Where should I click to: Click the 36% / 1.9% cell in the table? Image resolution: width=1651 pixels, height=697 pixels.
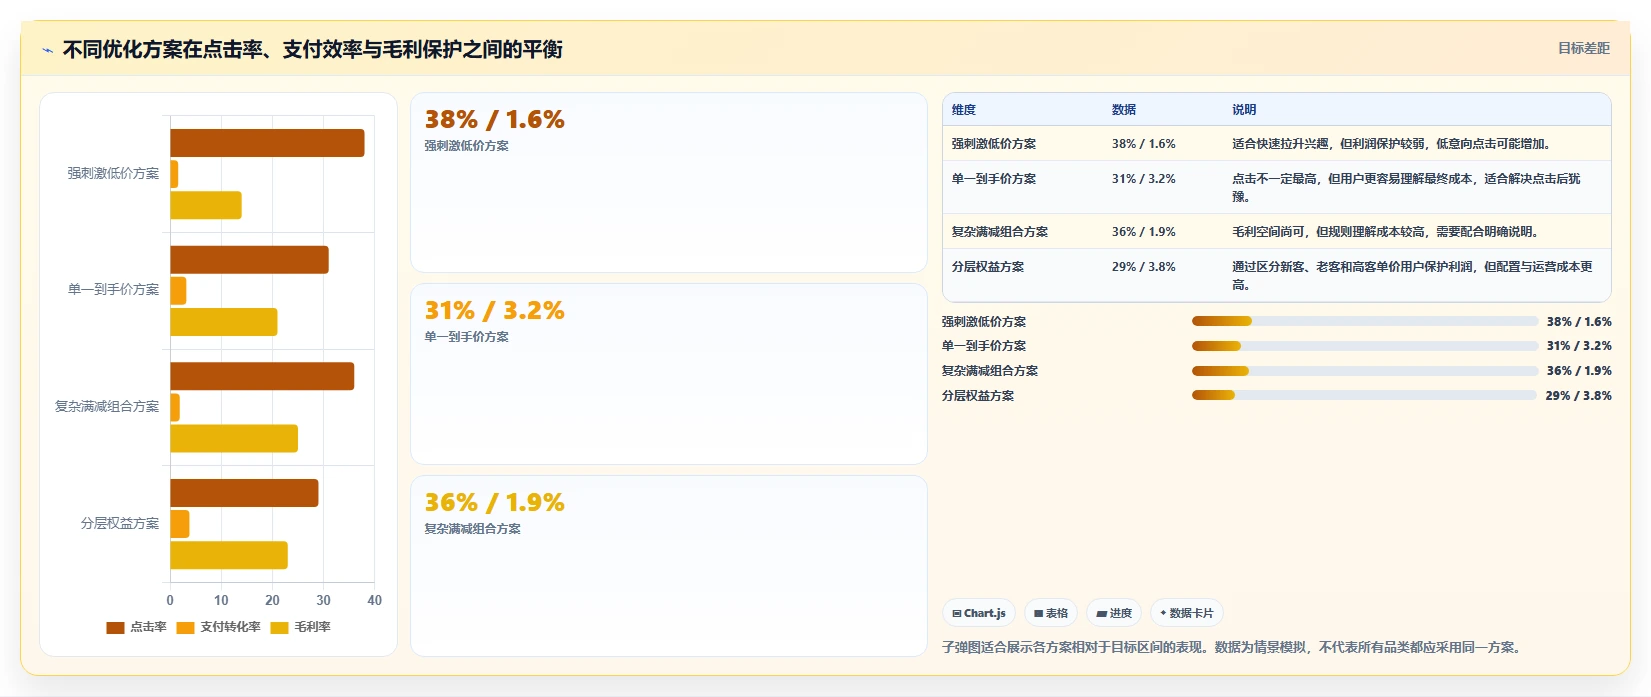[1144, 232]
